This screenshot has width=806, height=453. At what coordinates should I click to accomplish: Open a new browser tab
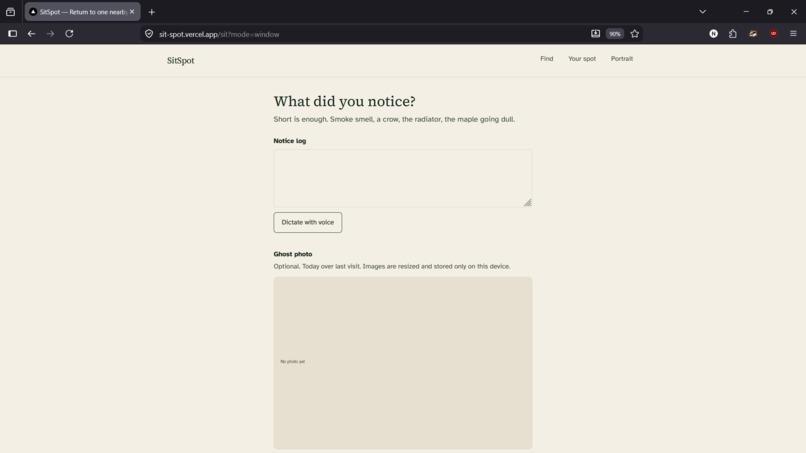coord(152,12)
